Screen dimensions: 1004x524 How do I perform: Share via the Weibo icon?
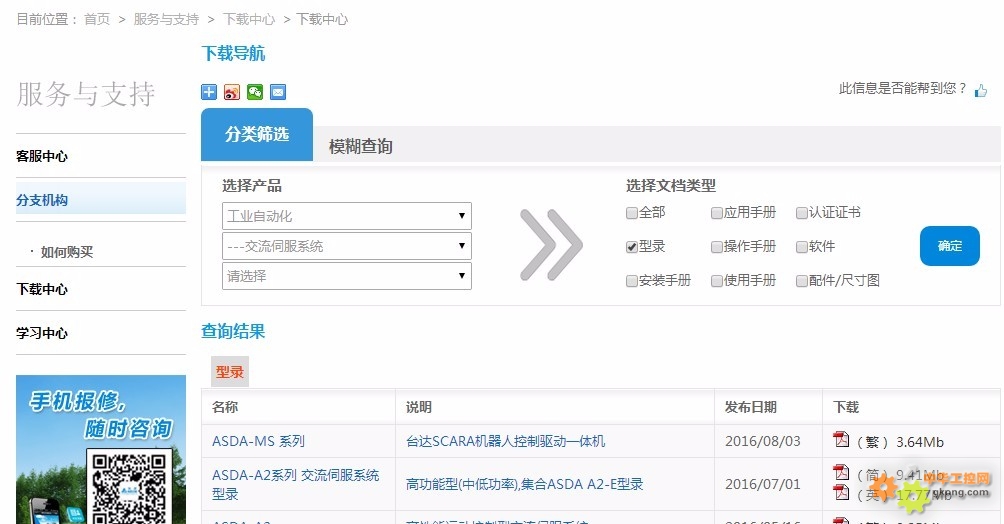click(x=232, y=92)
